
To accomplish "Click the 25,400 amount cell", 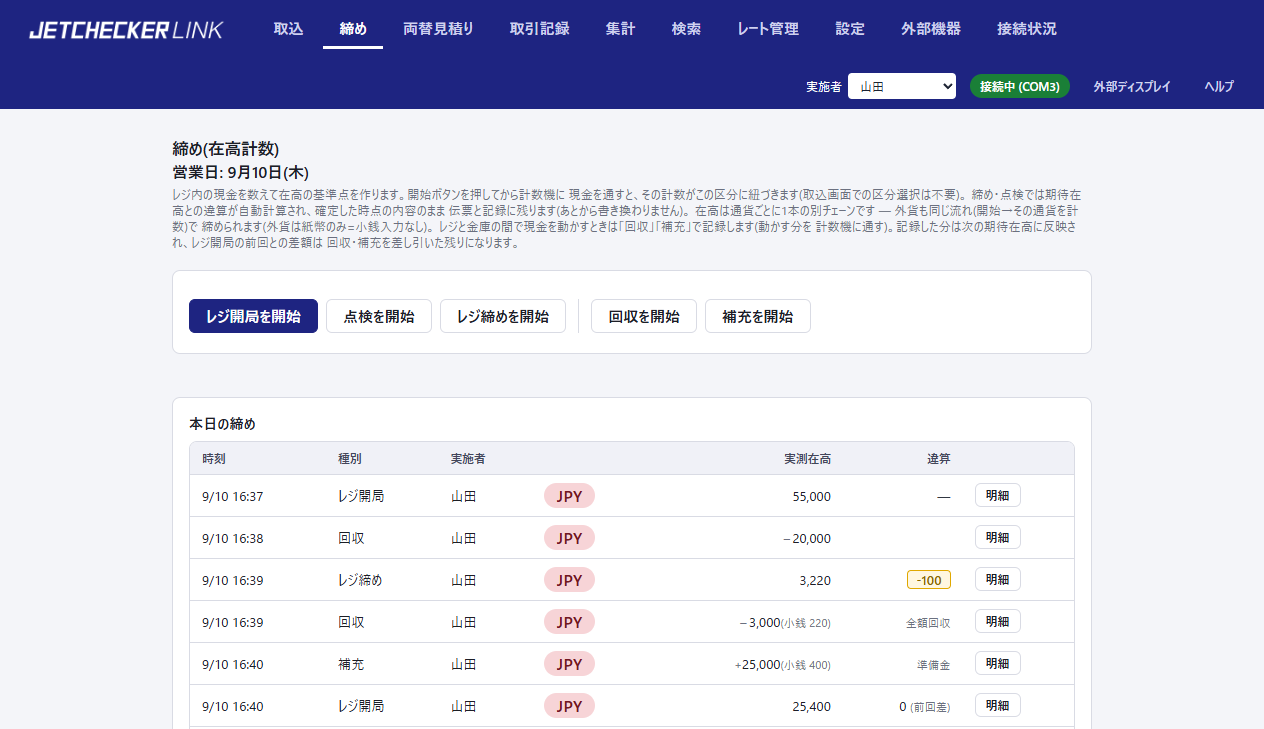I will (810, 706).
